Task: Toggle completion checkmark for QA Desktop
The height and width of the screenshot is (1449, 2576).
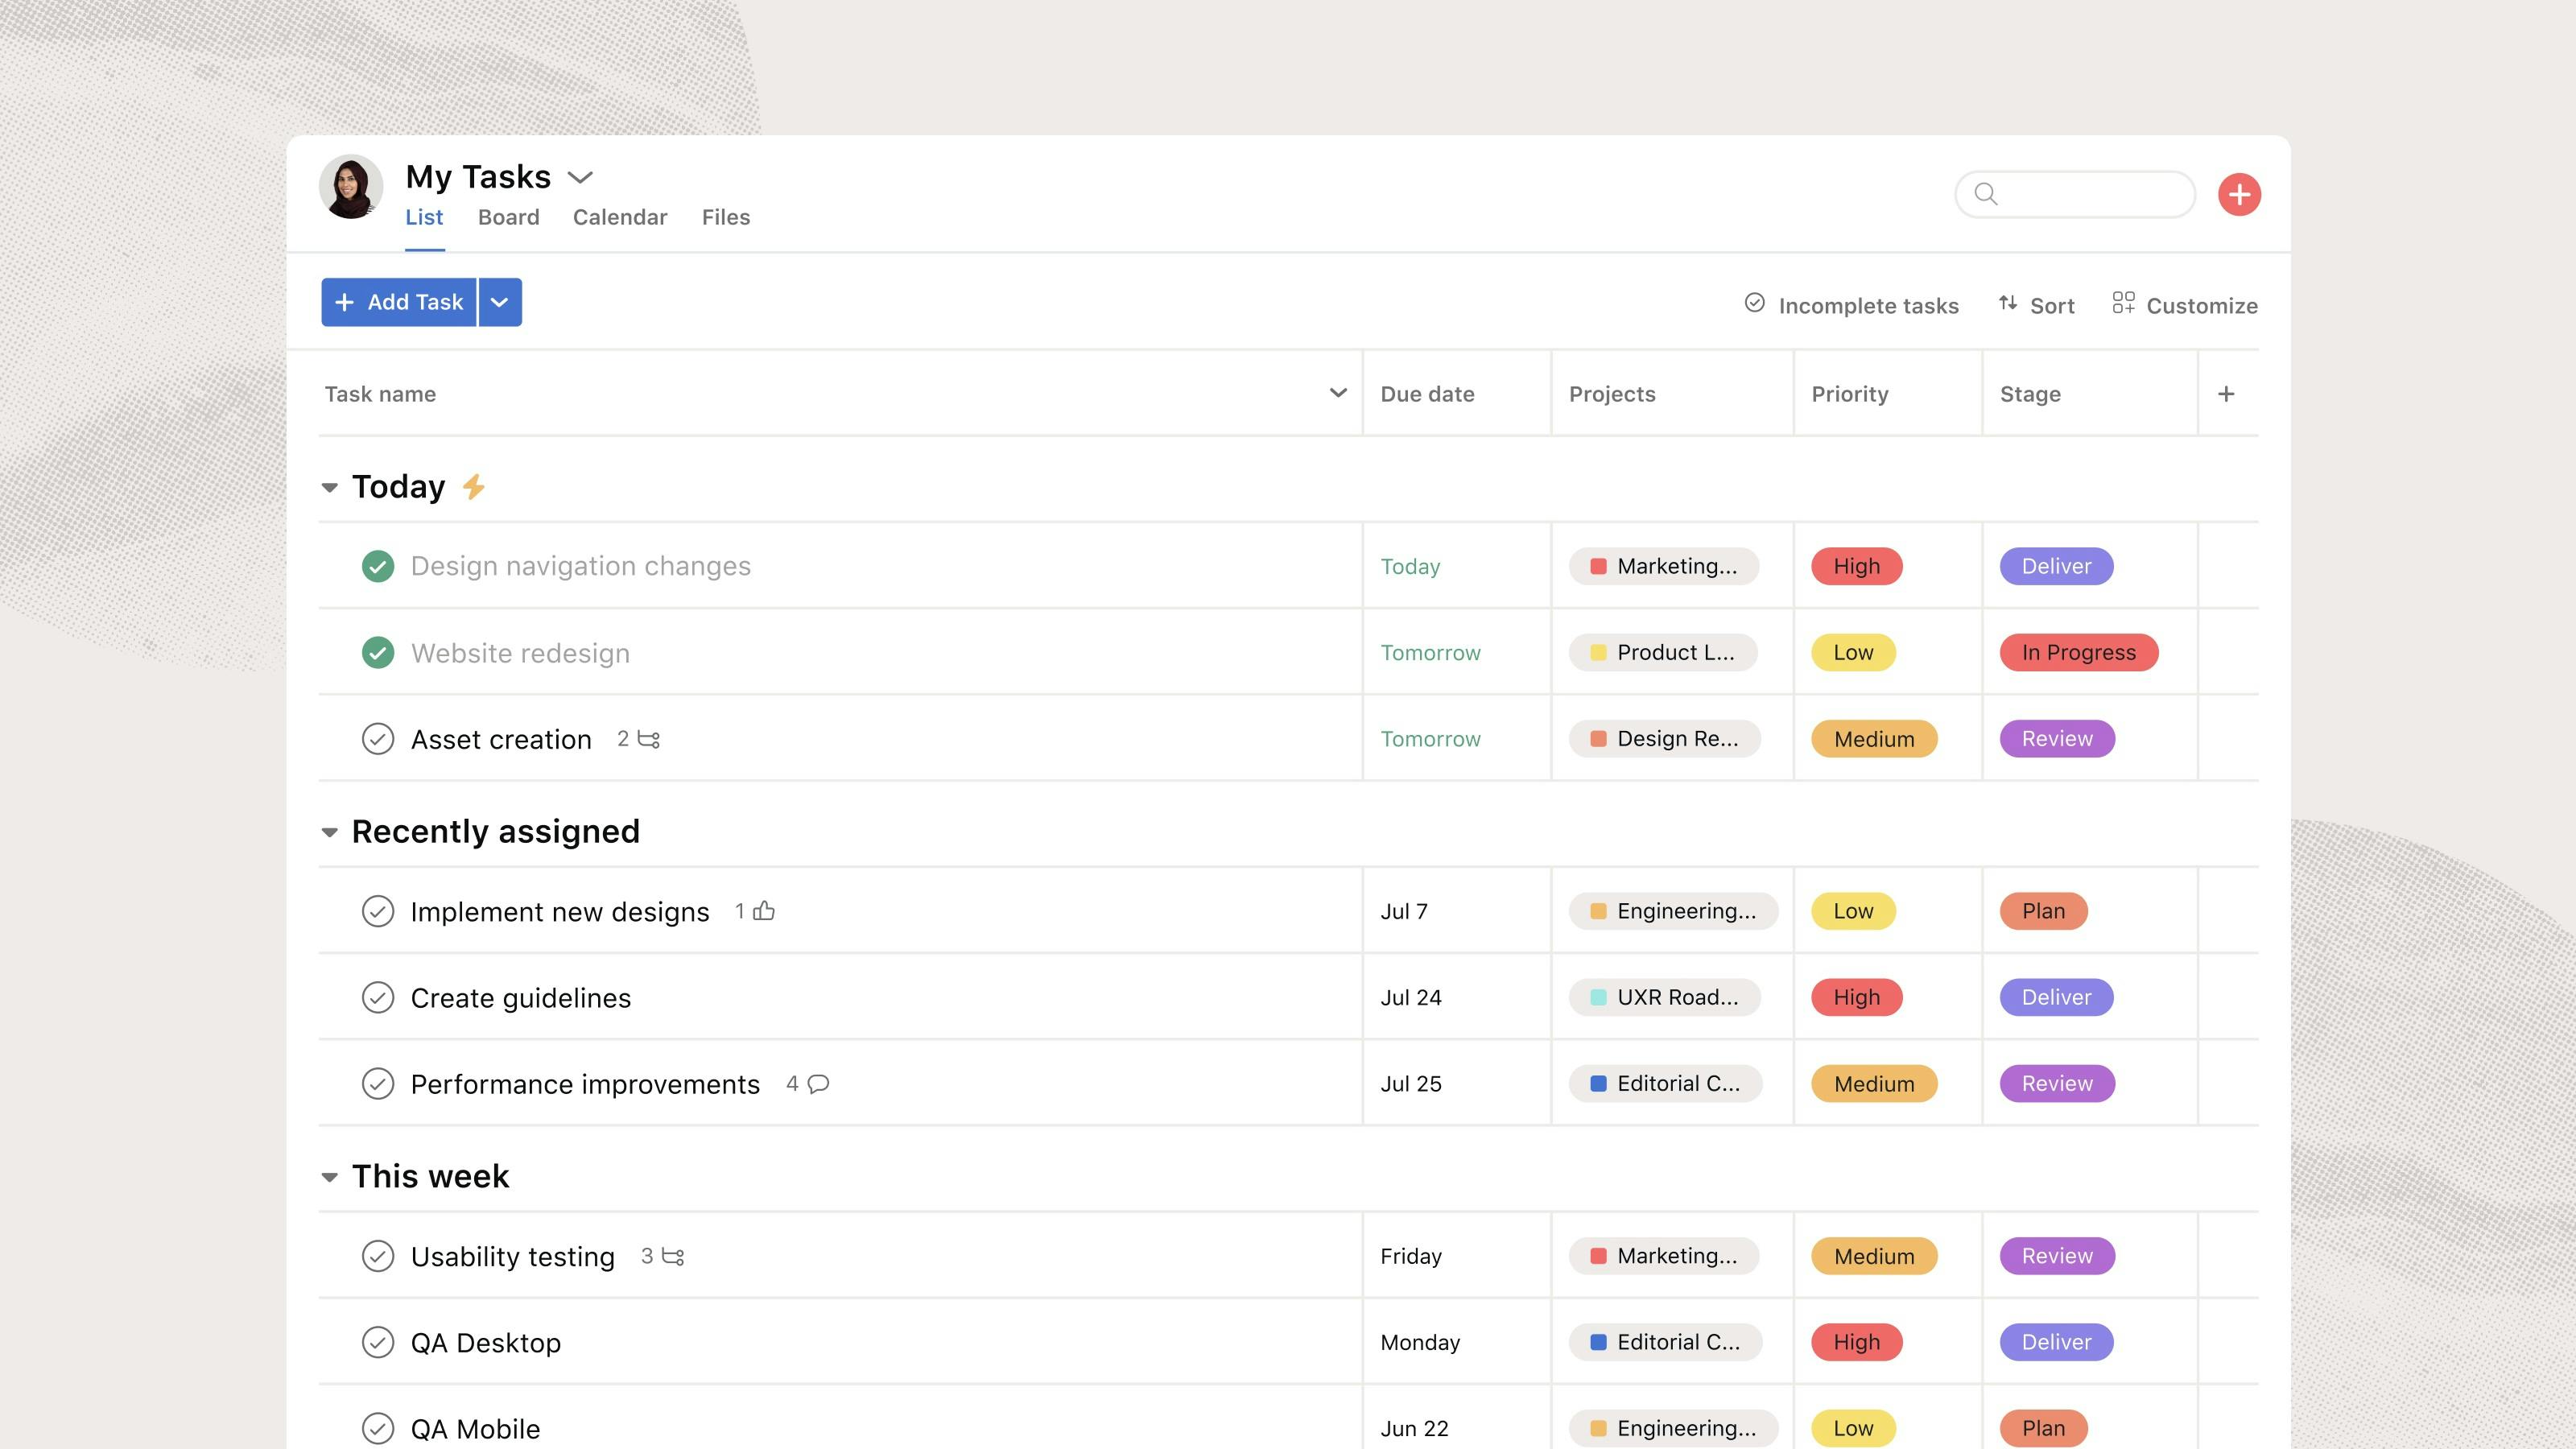Action: (377, 1343)
